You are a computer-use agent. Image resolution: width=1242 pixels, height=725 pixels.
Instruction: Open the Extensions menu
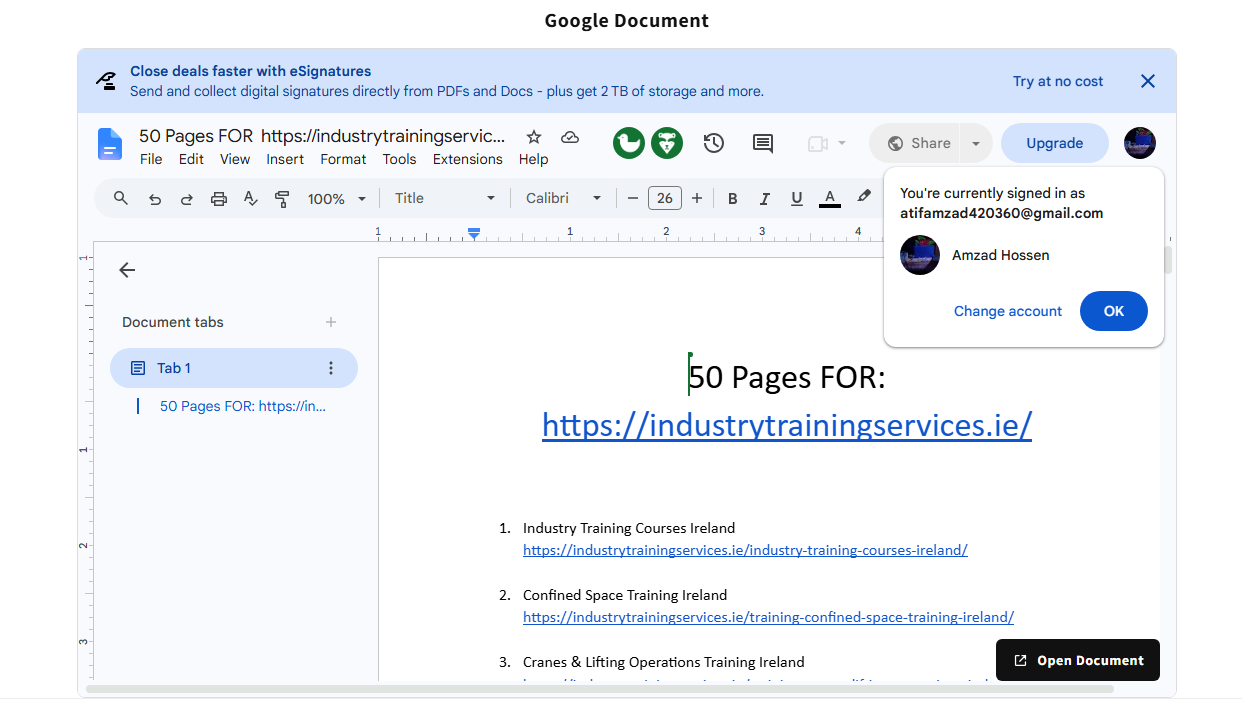pyautogui.click(x=468, y=159)
